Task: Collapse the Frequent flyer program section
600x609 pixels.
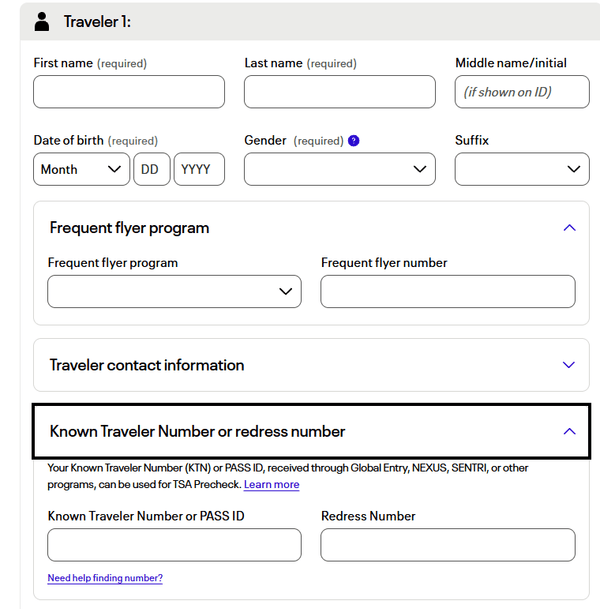Action: tap(569, 228)
